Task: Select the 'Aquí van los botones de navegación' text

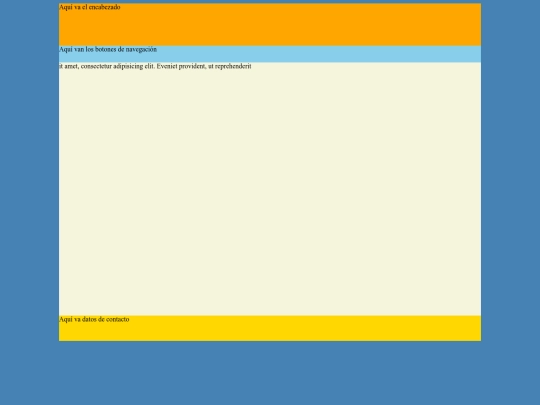Action: [108, 50]
